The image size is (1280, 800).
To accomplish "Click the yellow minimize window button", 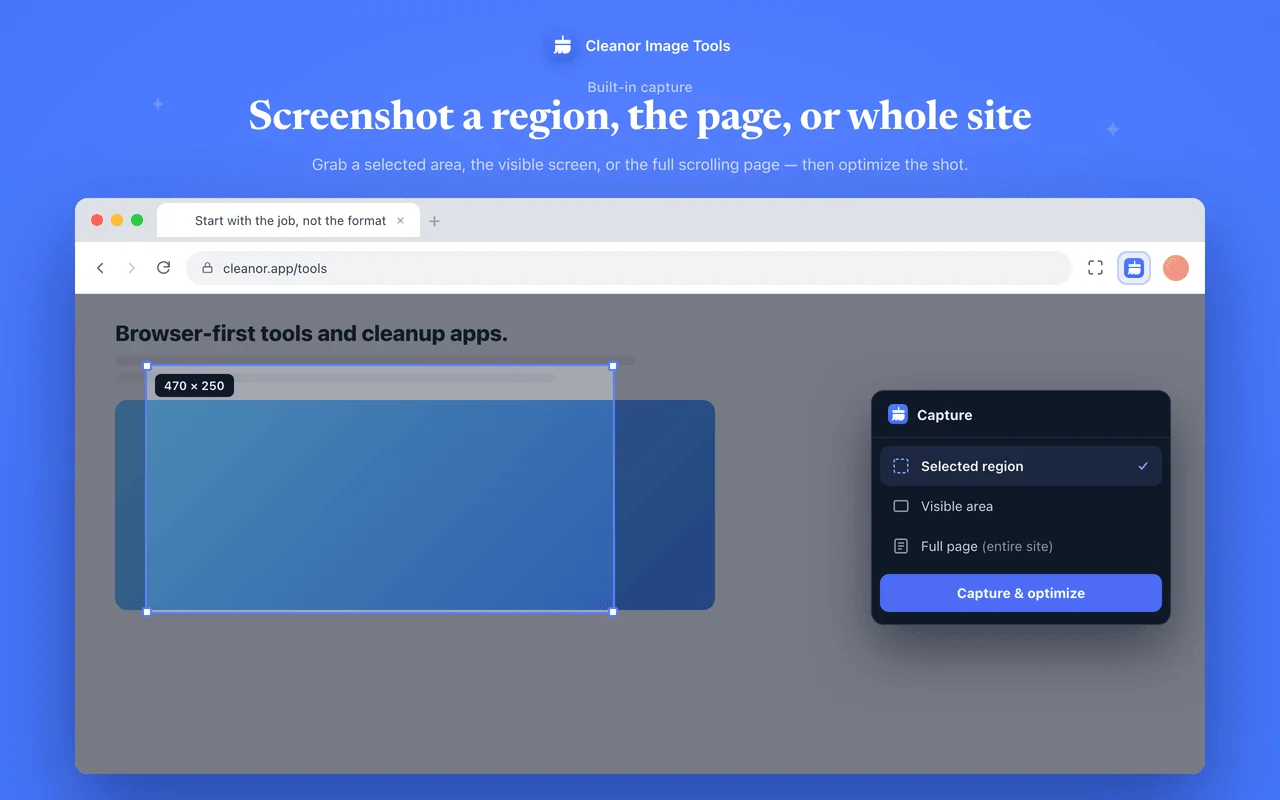I will pos(117,220).
